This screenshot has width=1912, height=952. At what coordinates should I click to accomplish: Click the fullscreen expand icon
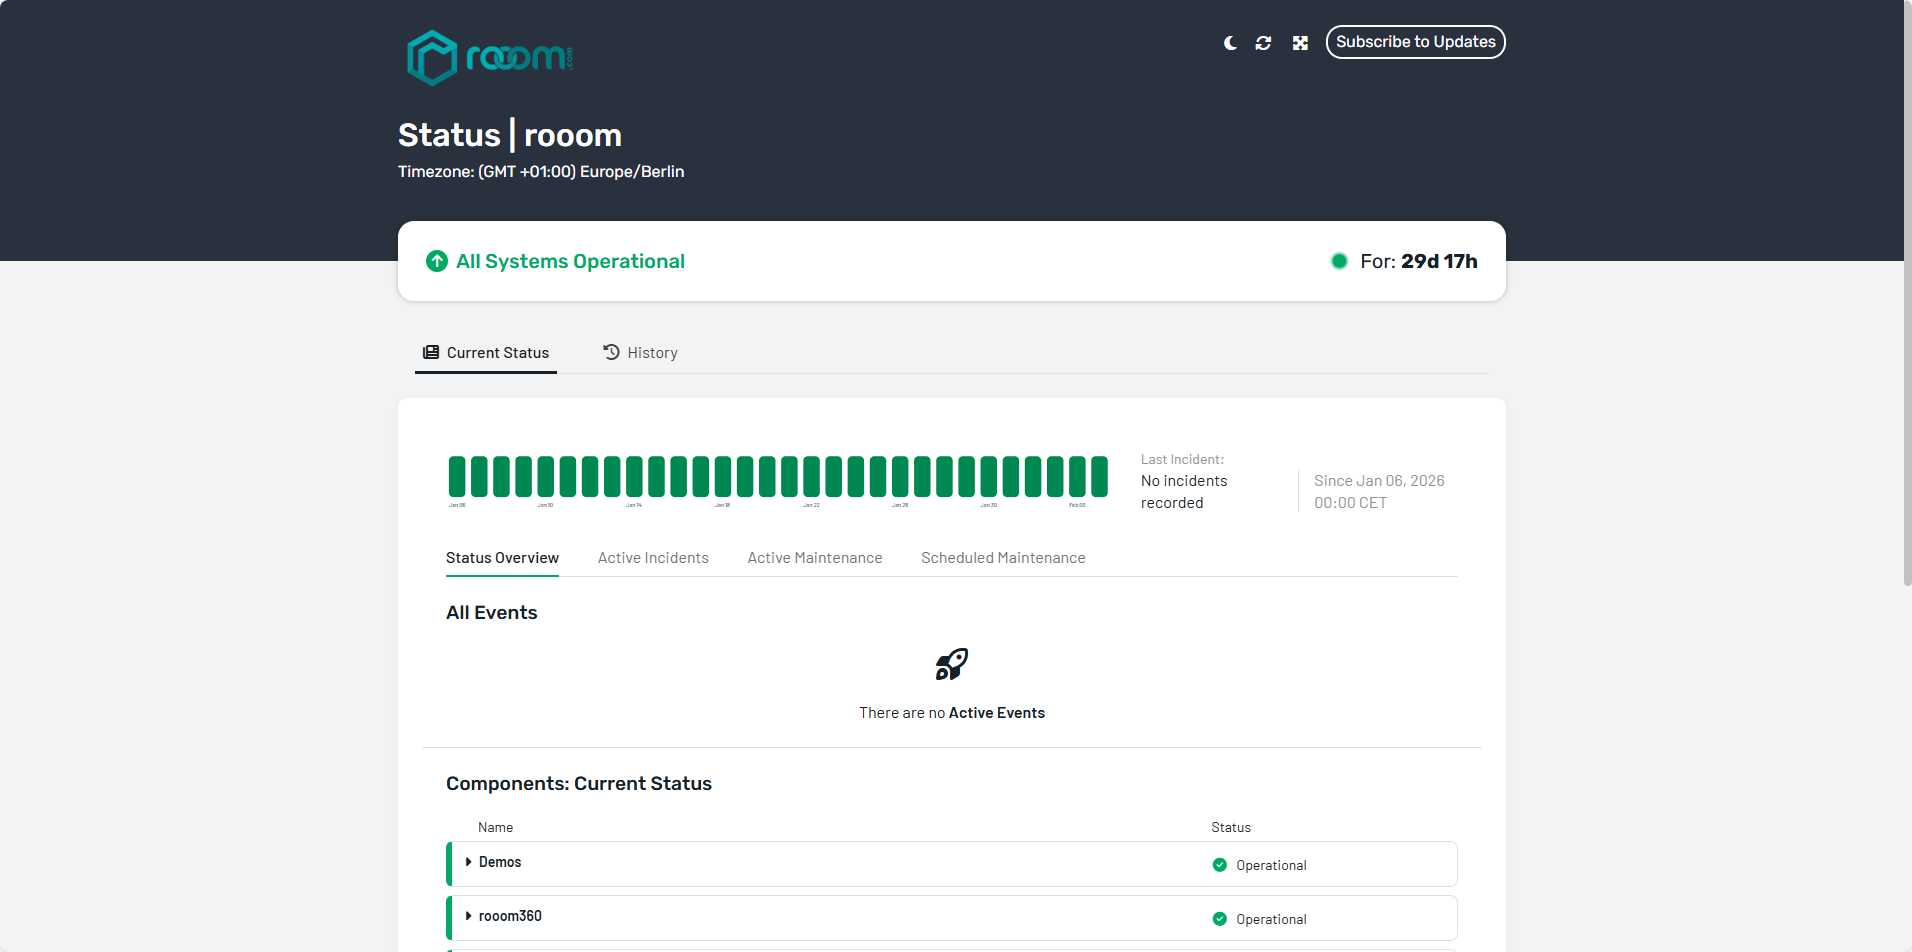[x=1300, y=43]
